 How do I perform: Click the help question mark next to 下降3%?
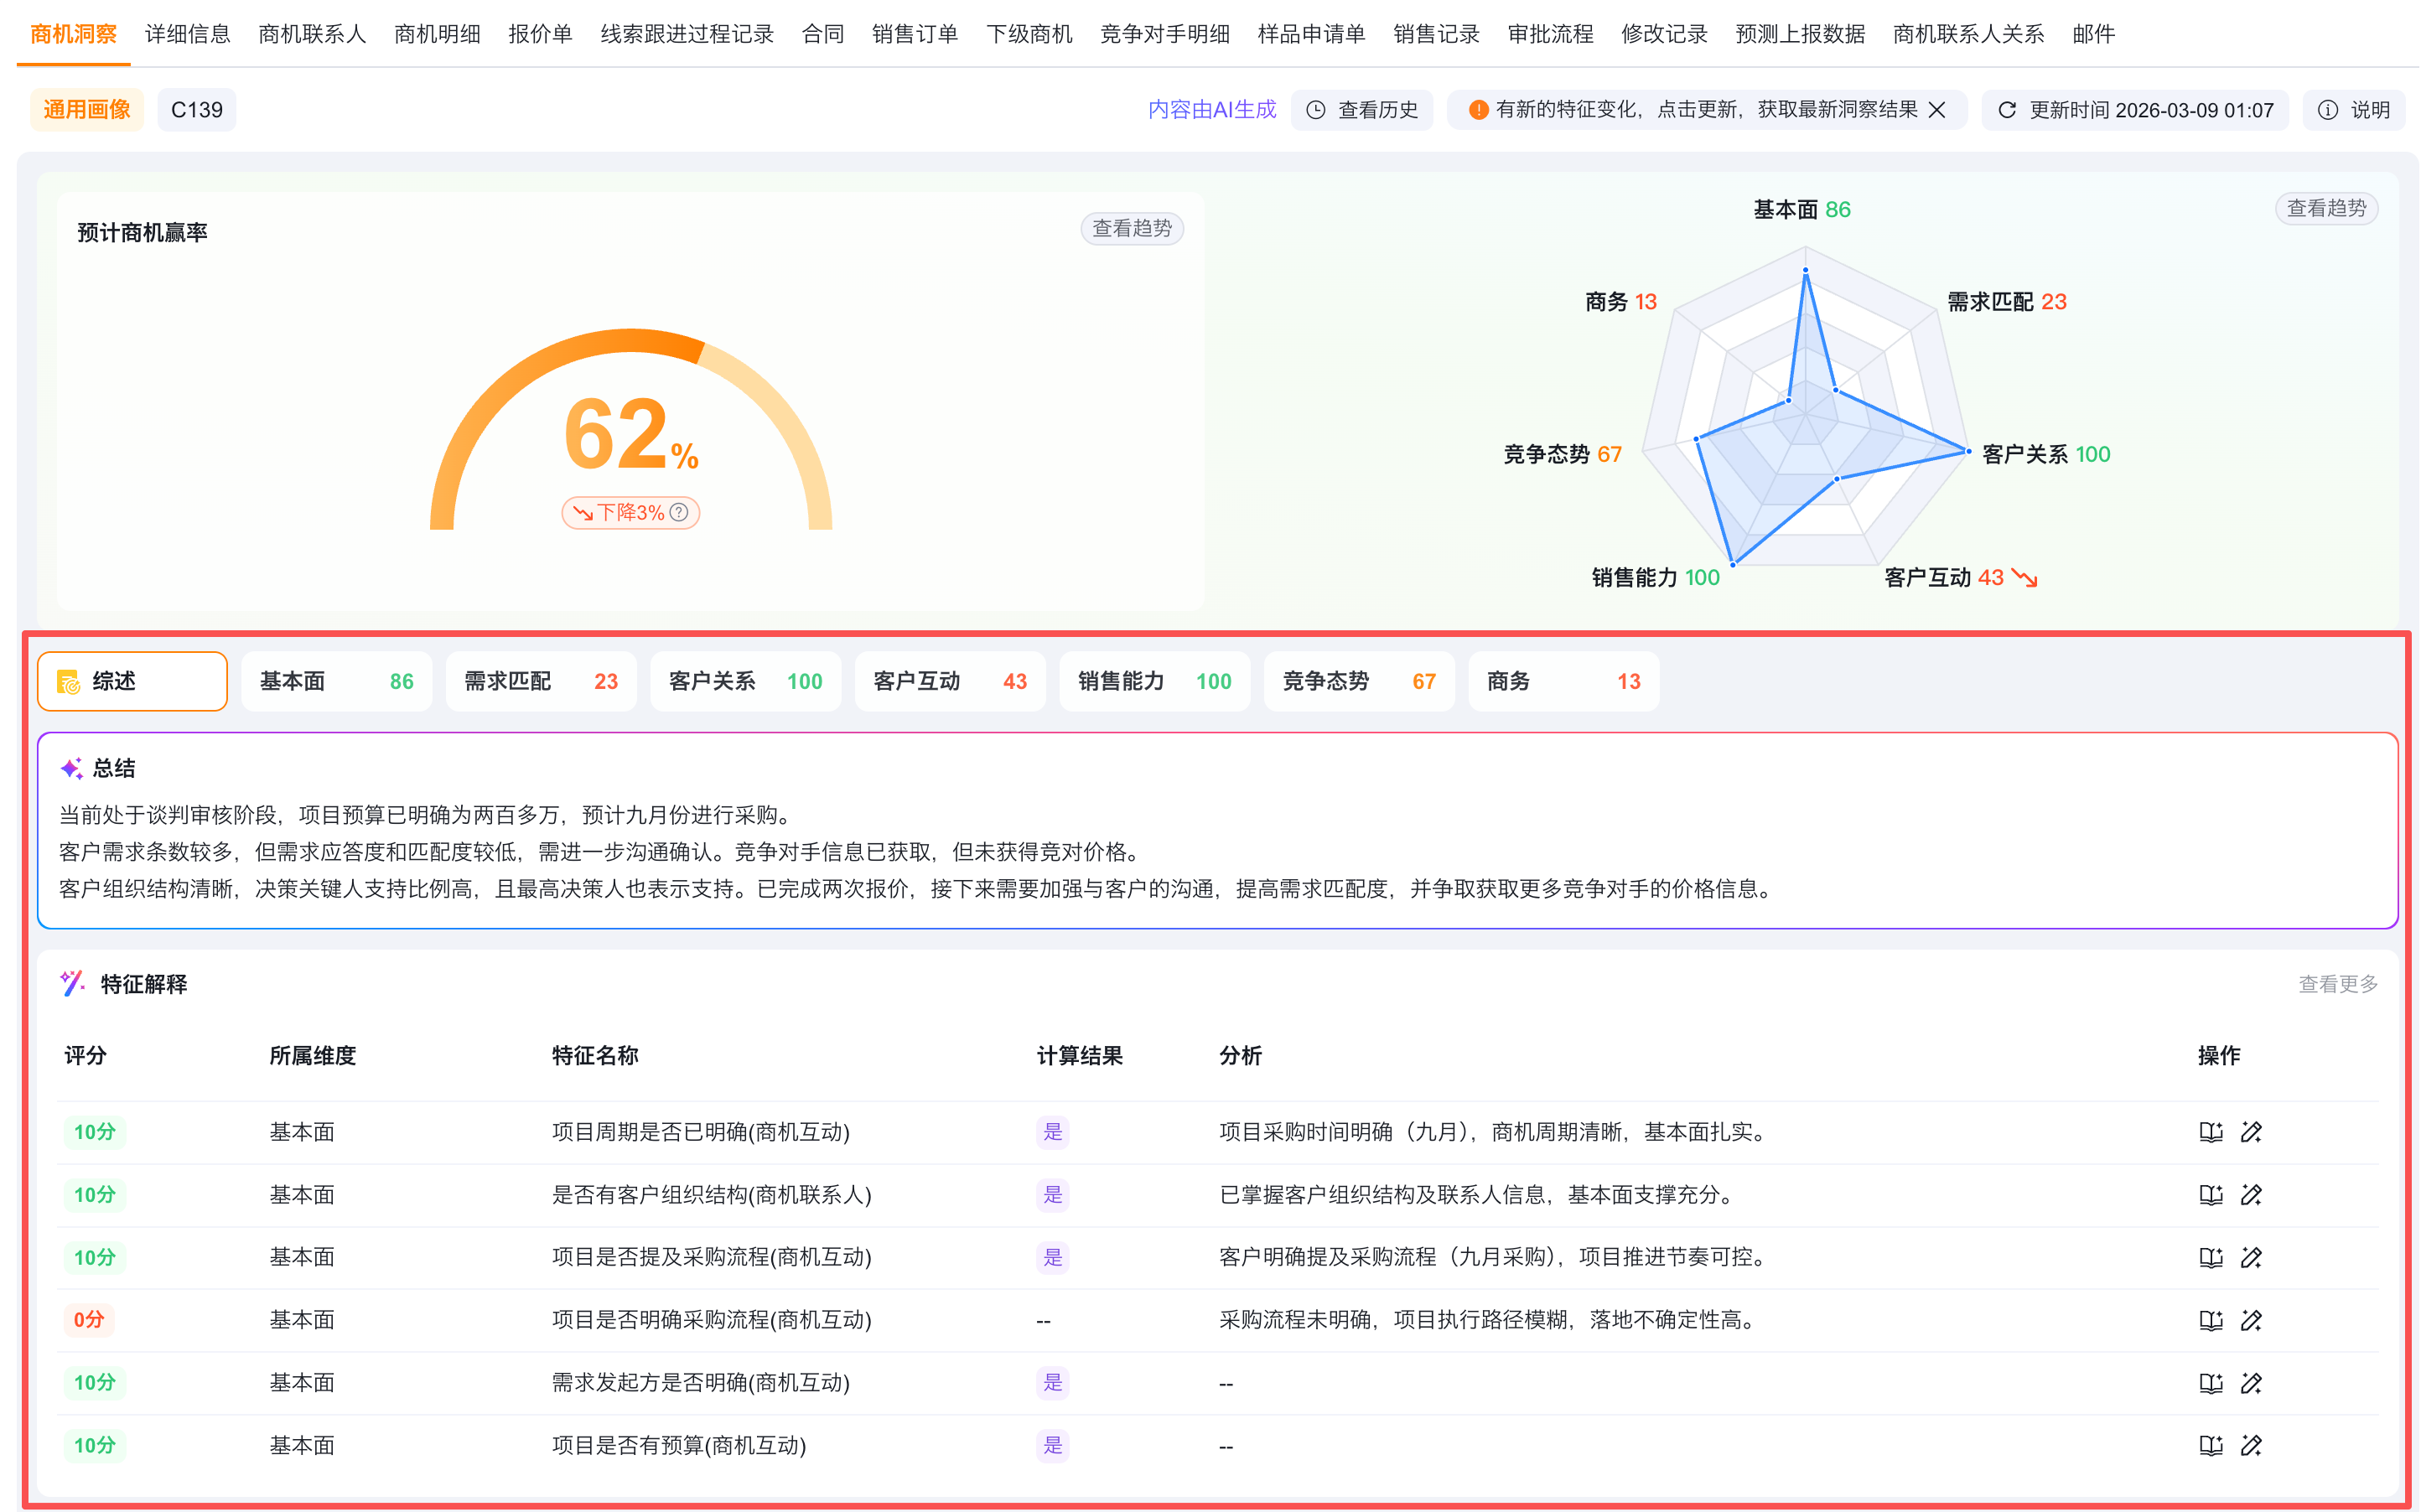pyautogui.click(x=679, y=512)
